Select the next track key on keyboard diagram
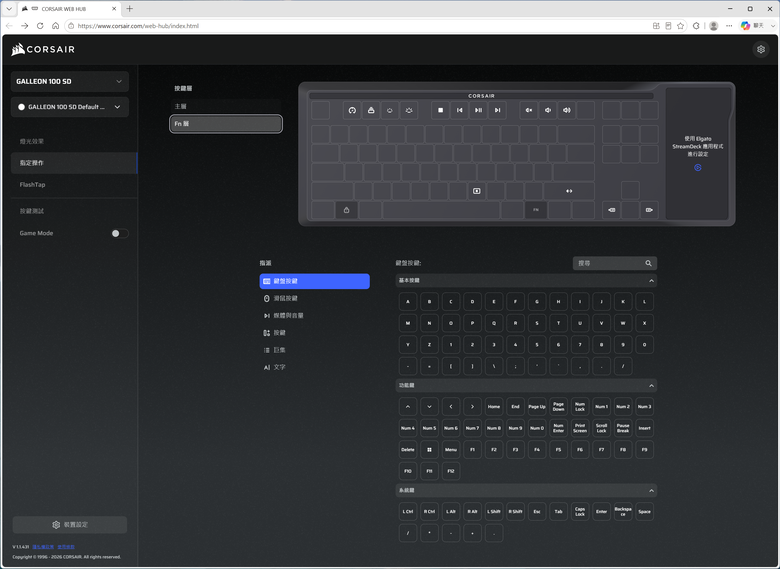Viewport: 780px width, 569px height. click(x=497, y=110)
